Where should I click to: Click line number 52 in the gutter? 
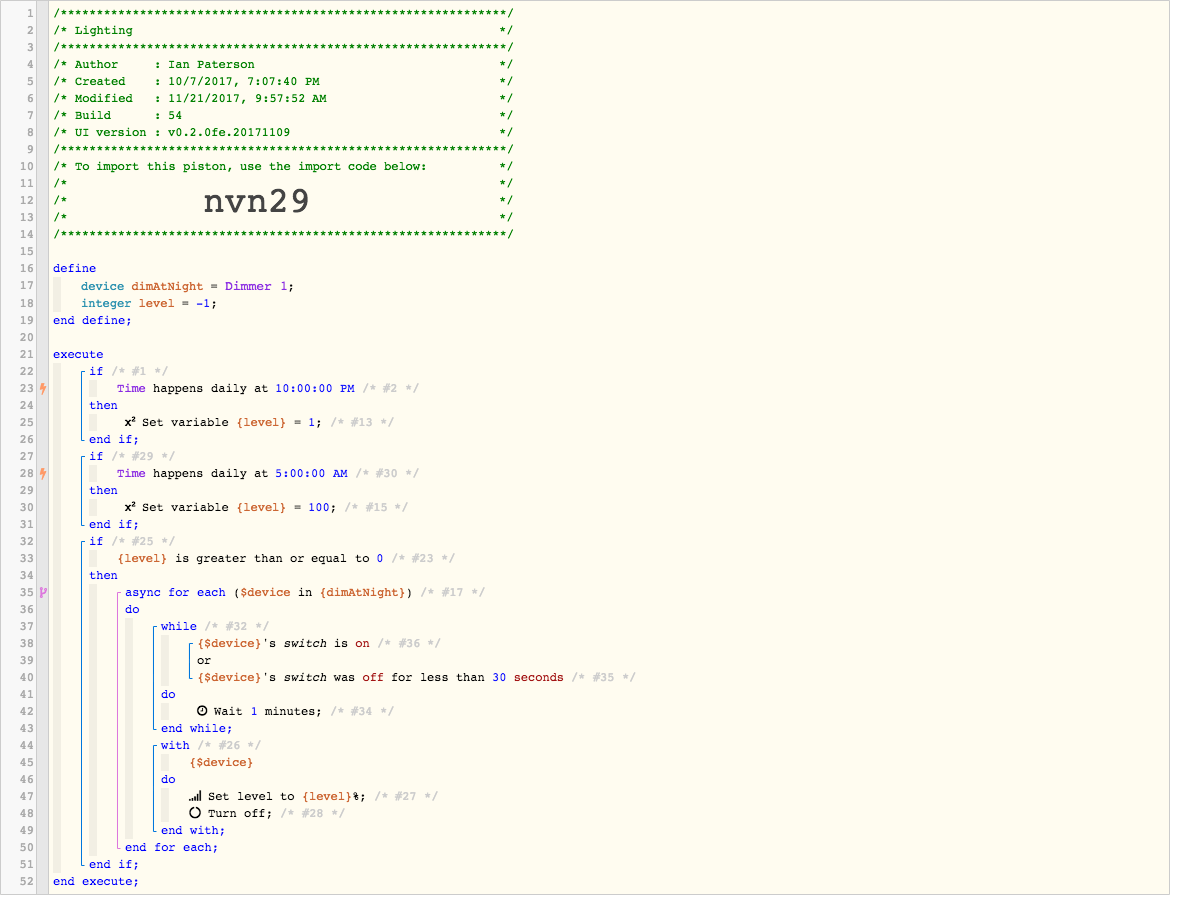pyautogui.click(x=27, y=883)
